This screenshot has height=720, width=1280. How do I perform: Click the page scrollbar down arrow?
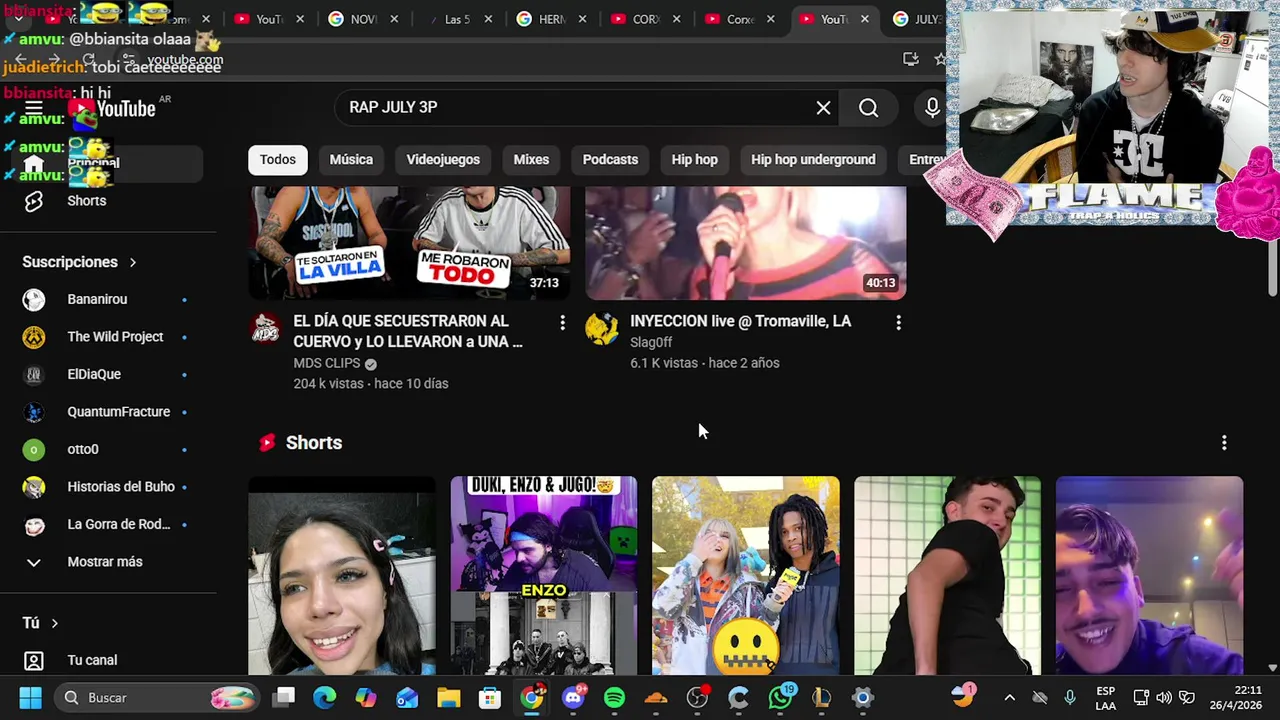(x=1272, y=668)
